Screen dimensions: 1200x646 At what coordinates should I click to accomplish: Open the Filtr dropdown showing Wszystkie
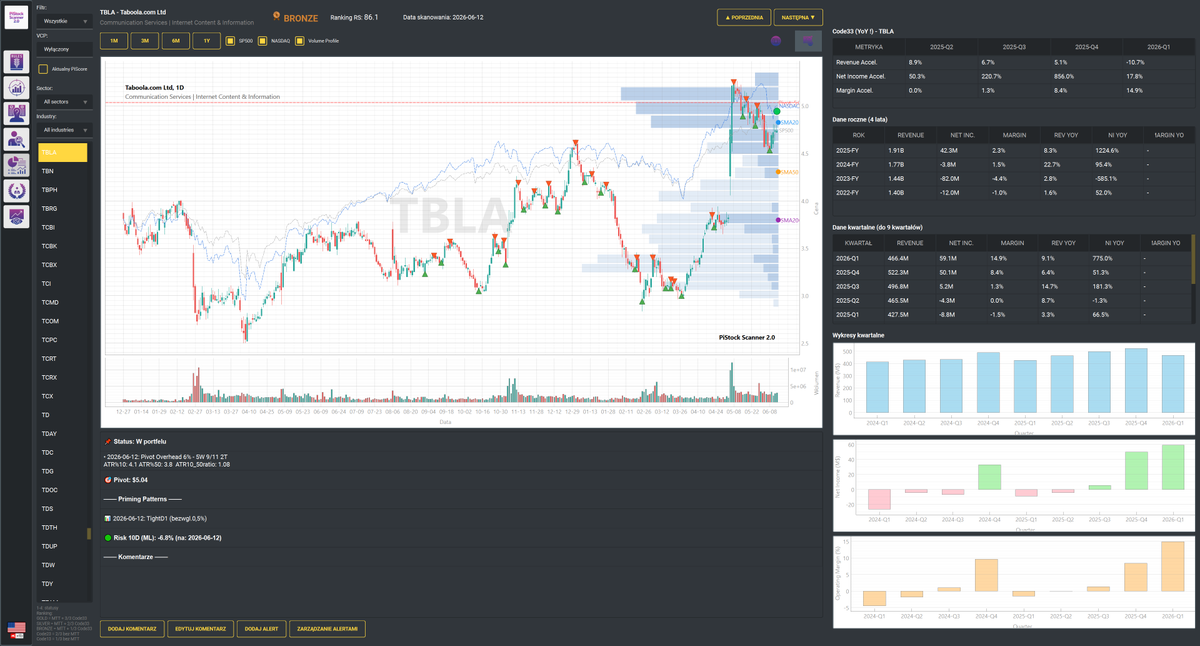pos(64,20)
